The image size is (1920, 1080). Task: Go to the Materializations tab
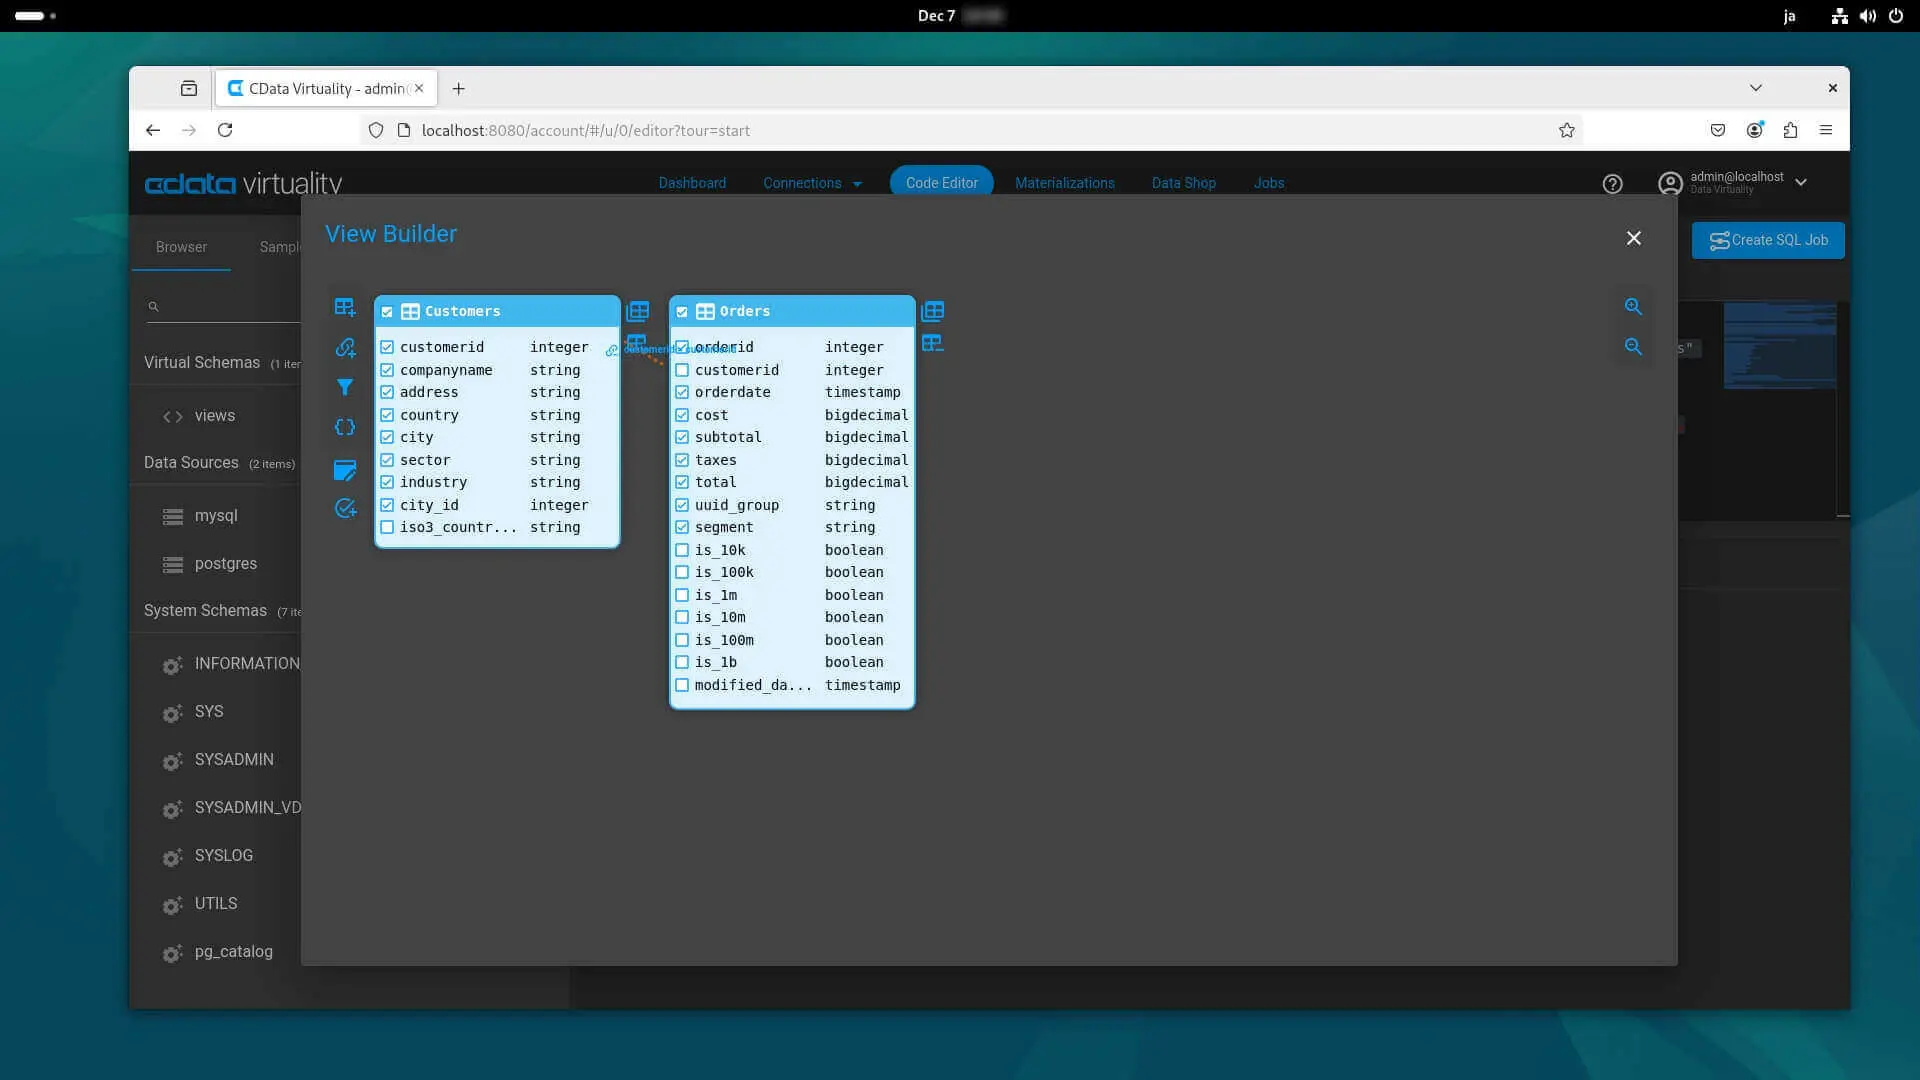1064,183
